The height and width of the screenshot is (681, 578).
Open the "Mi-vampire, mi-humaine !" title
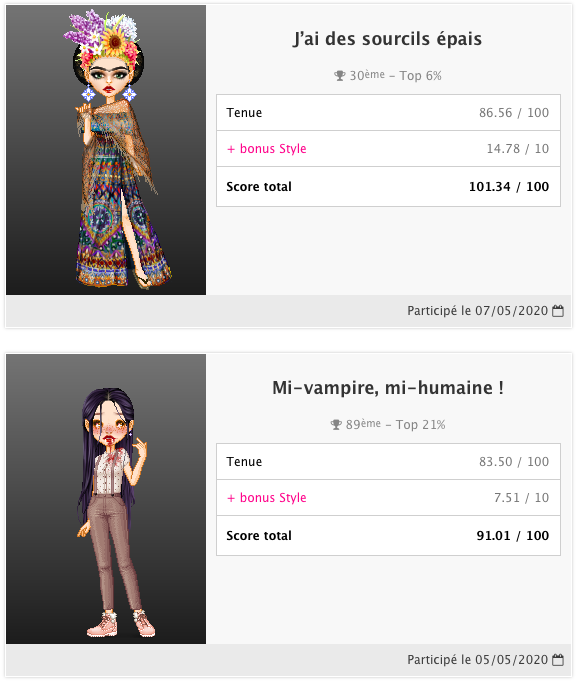pyautogui.click(x=388, y=388)
